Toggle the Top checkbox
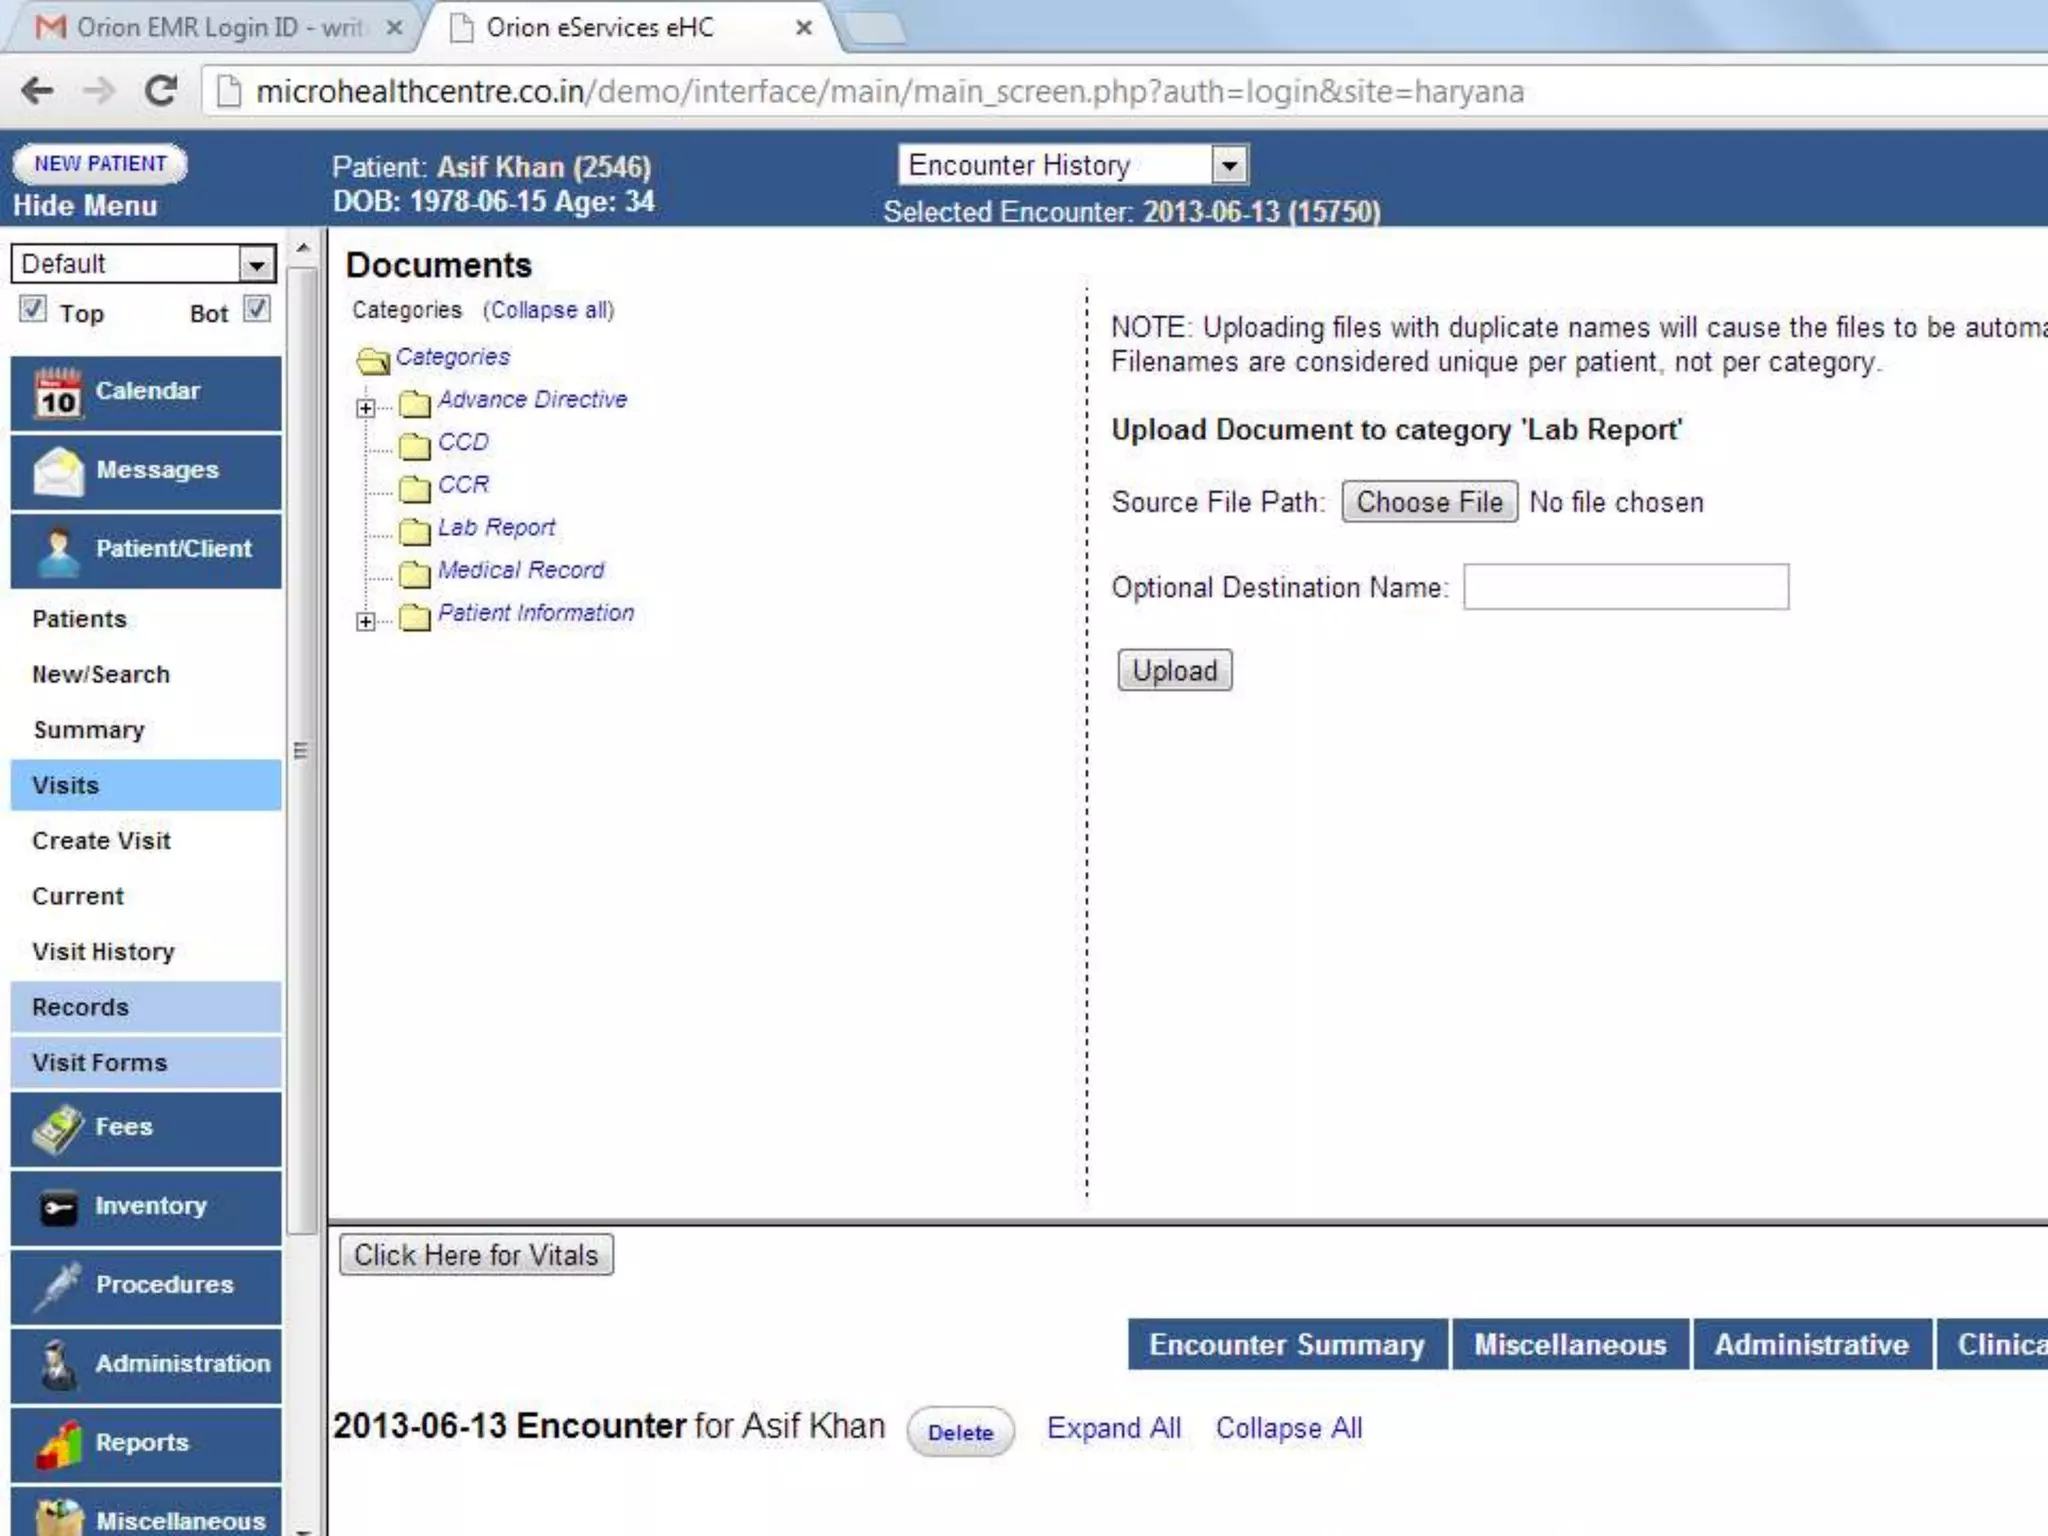2048x1536 pixels. click(x=33, y=309)
